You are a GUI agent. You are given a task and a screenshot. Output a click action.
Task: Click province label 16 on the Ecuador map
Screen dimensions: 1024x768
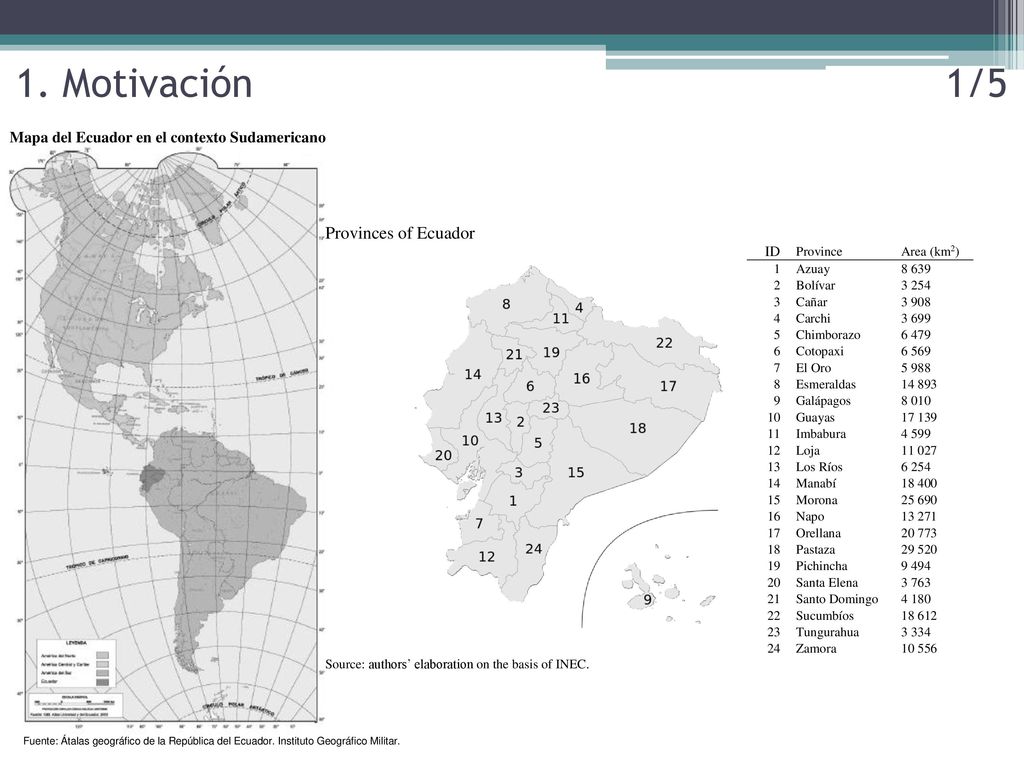coord(581,379)
